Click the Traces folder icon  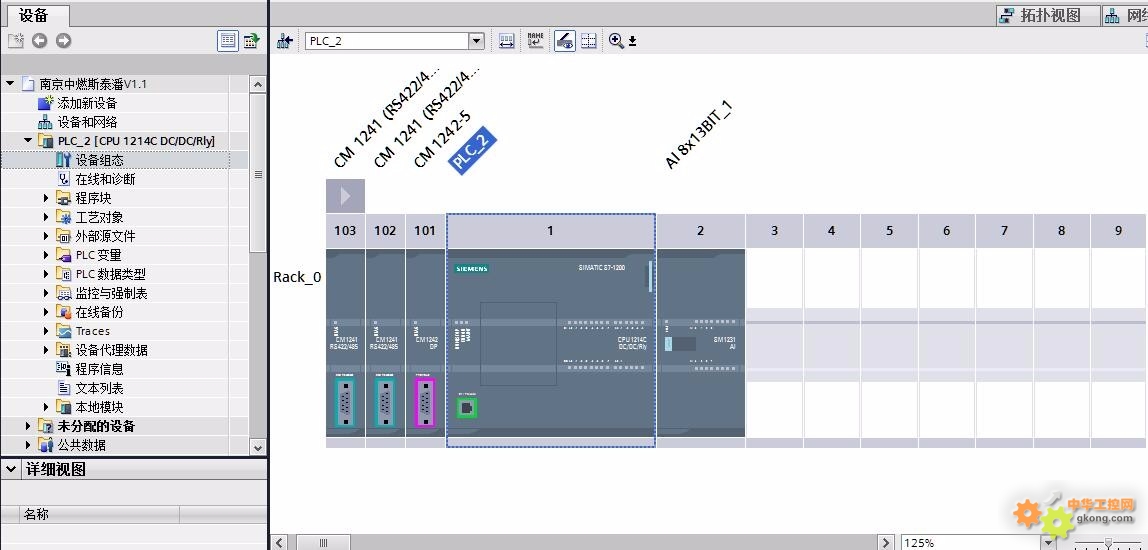tap(64, 331)
